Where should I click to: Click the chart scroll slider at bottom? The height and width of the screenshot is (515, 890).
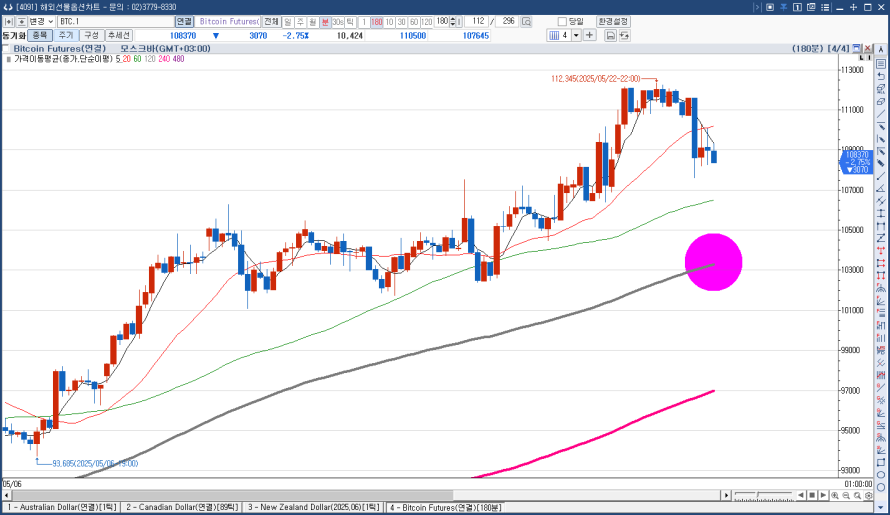point(760,495)
